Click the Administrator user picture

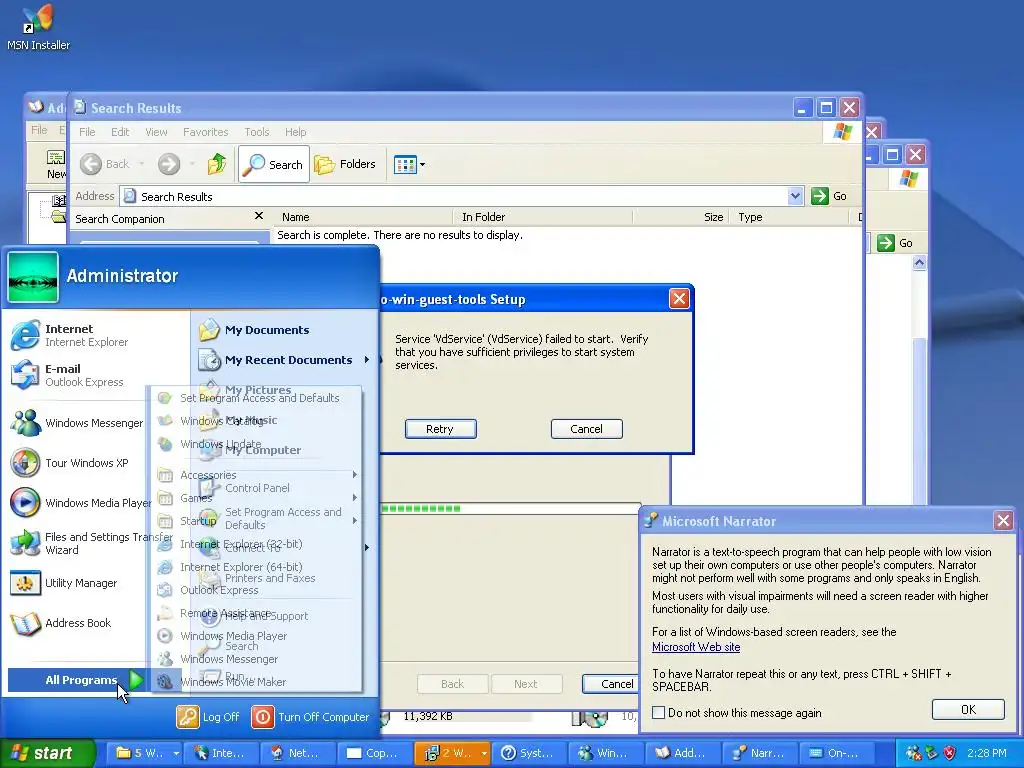pos(33,277)
